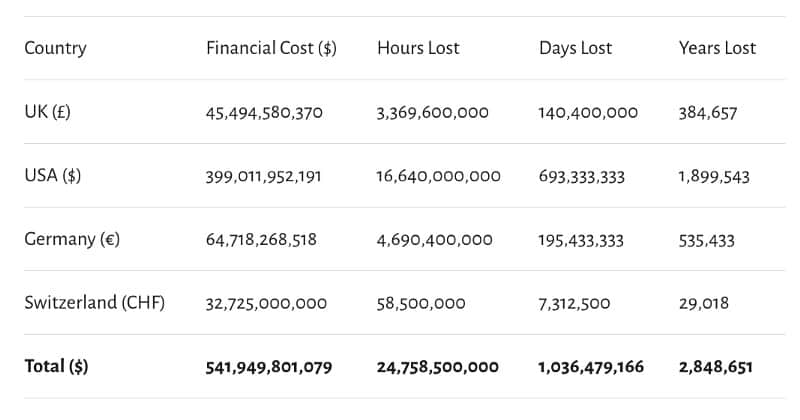The image size is (800, 420).
Task: Click the Financial Cost ($) column header
Action: tap(271, 48)
